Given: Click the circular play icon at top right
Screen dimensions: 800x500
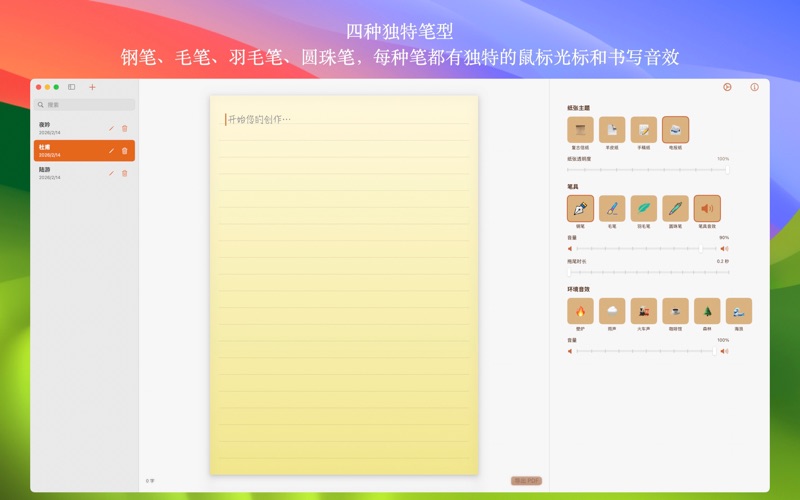Looking at the screenshot, I should pyautogui.click(x=727, y=87).
